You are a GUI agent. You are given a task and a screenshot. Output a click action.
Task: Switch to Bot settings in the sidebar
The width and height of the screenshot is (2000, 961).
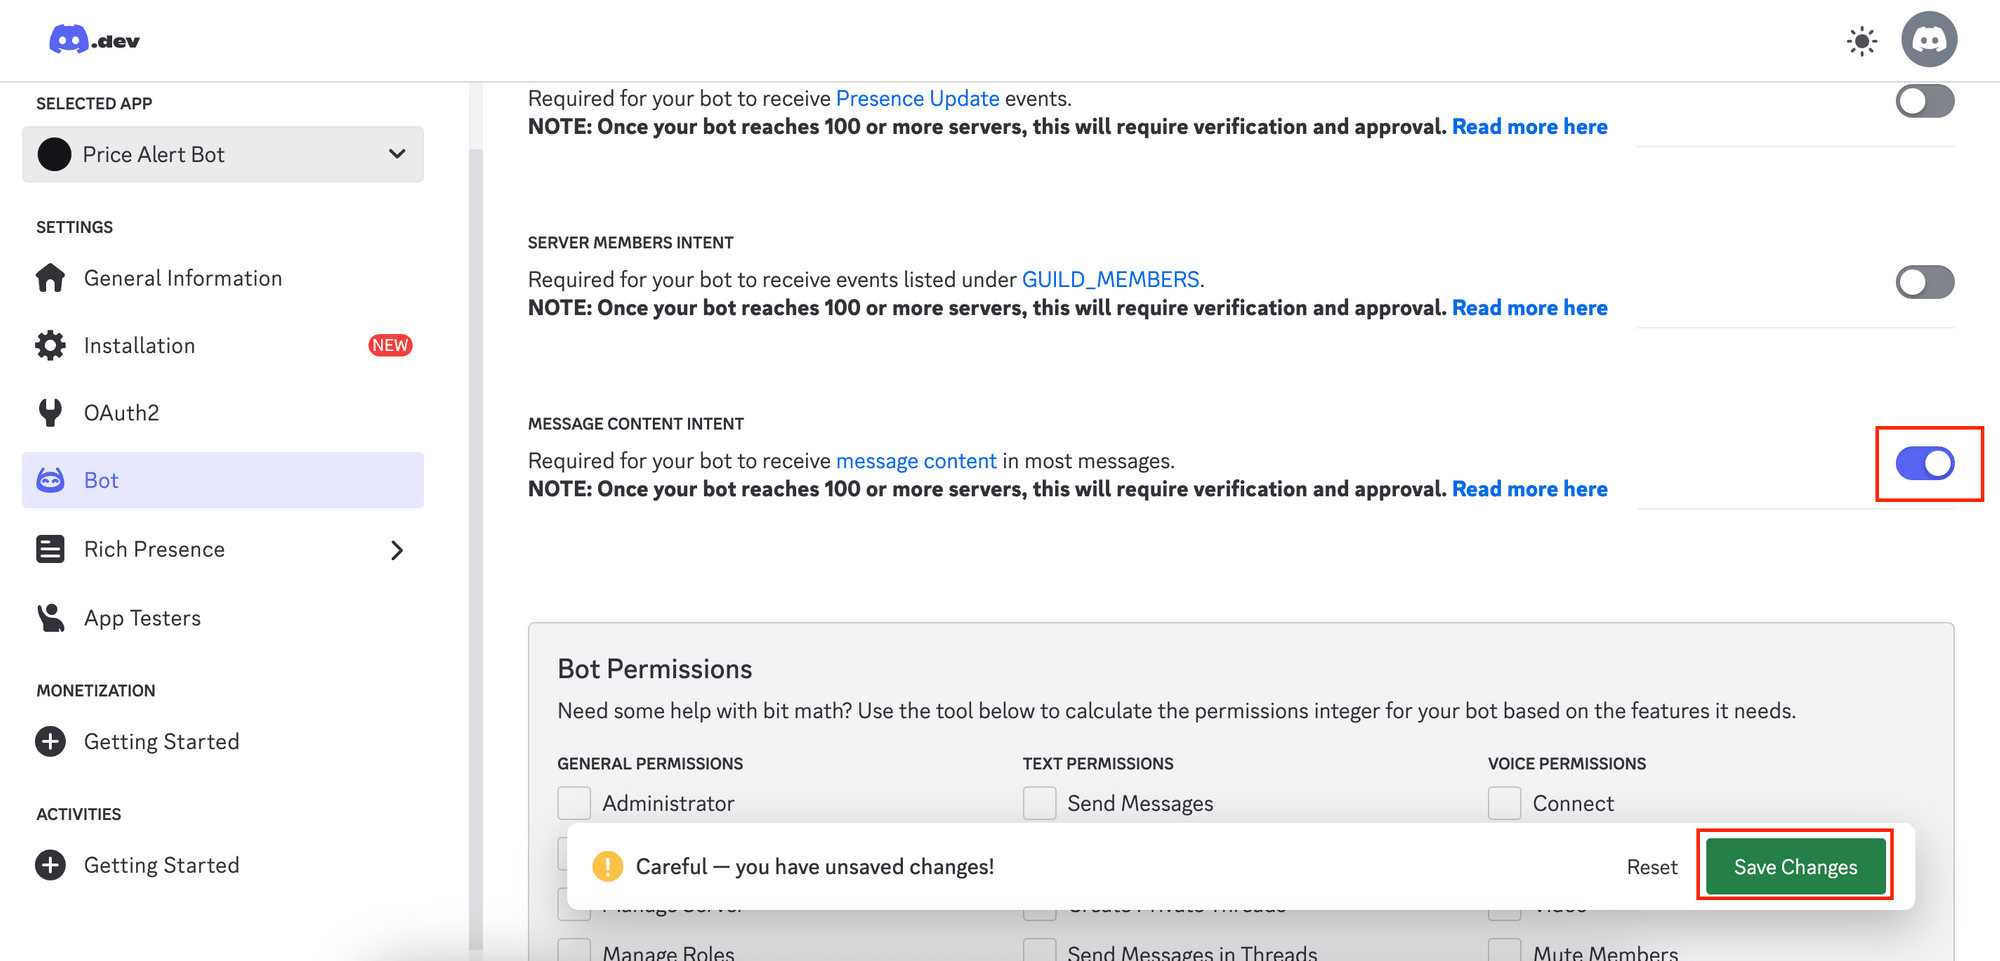point(101,480)
